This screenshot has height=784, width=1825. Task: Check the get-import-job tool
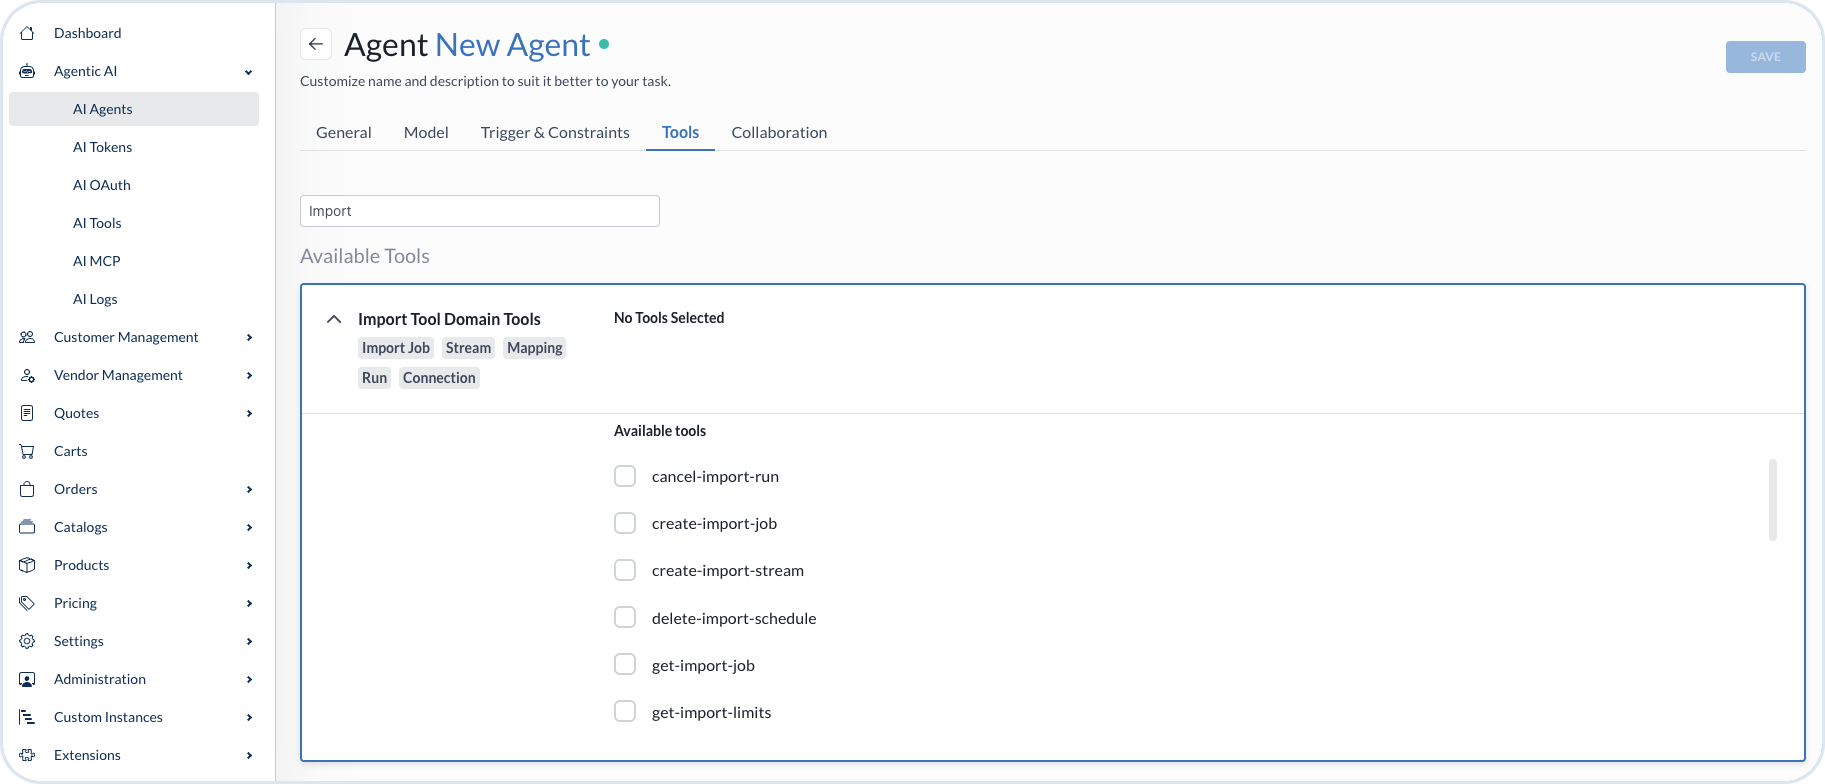[625, 664]
